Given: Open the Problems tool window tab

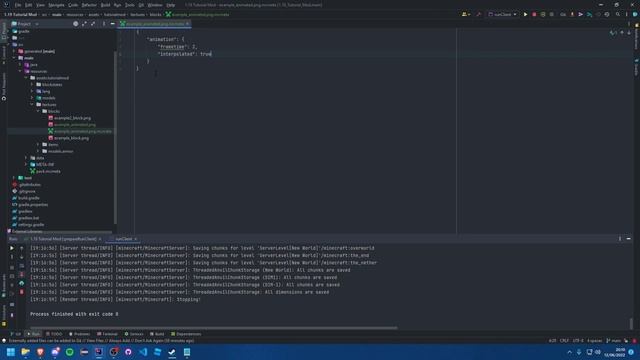Looking at the screenshot, I should (x=79, y=334).
